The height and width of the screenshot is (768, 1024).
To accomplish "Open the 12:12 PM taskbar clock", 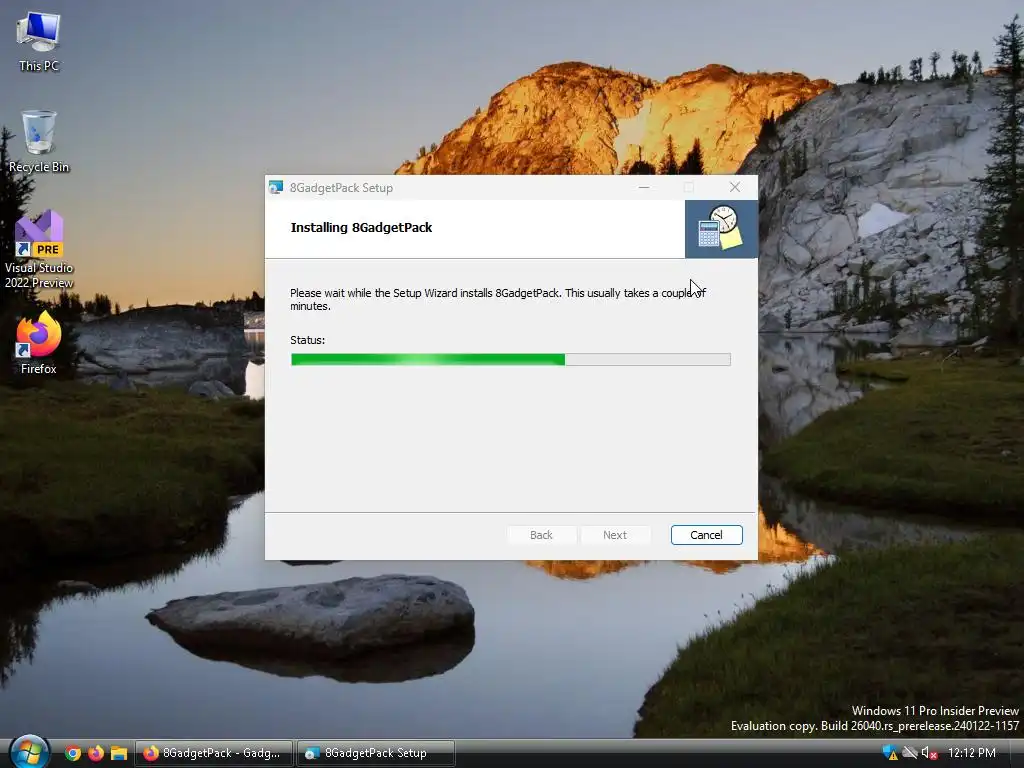I will pyautogui.click(x=972, y=753).
